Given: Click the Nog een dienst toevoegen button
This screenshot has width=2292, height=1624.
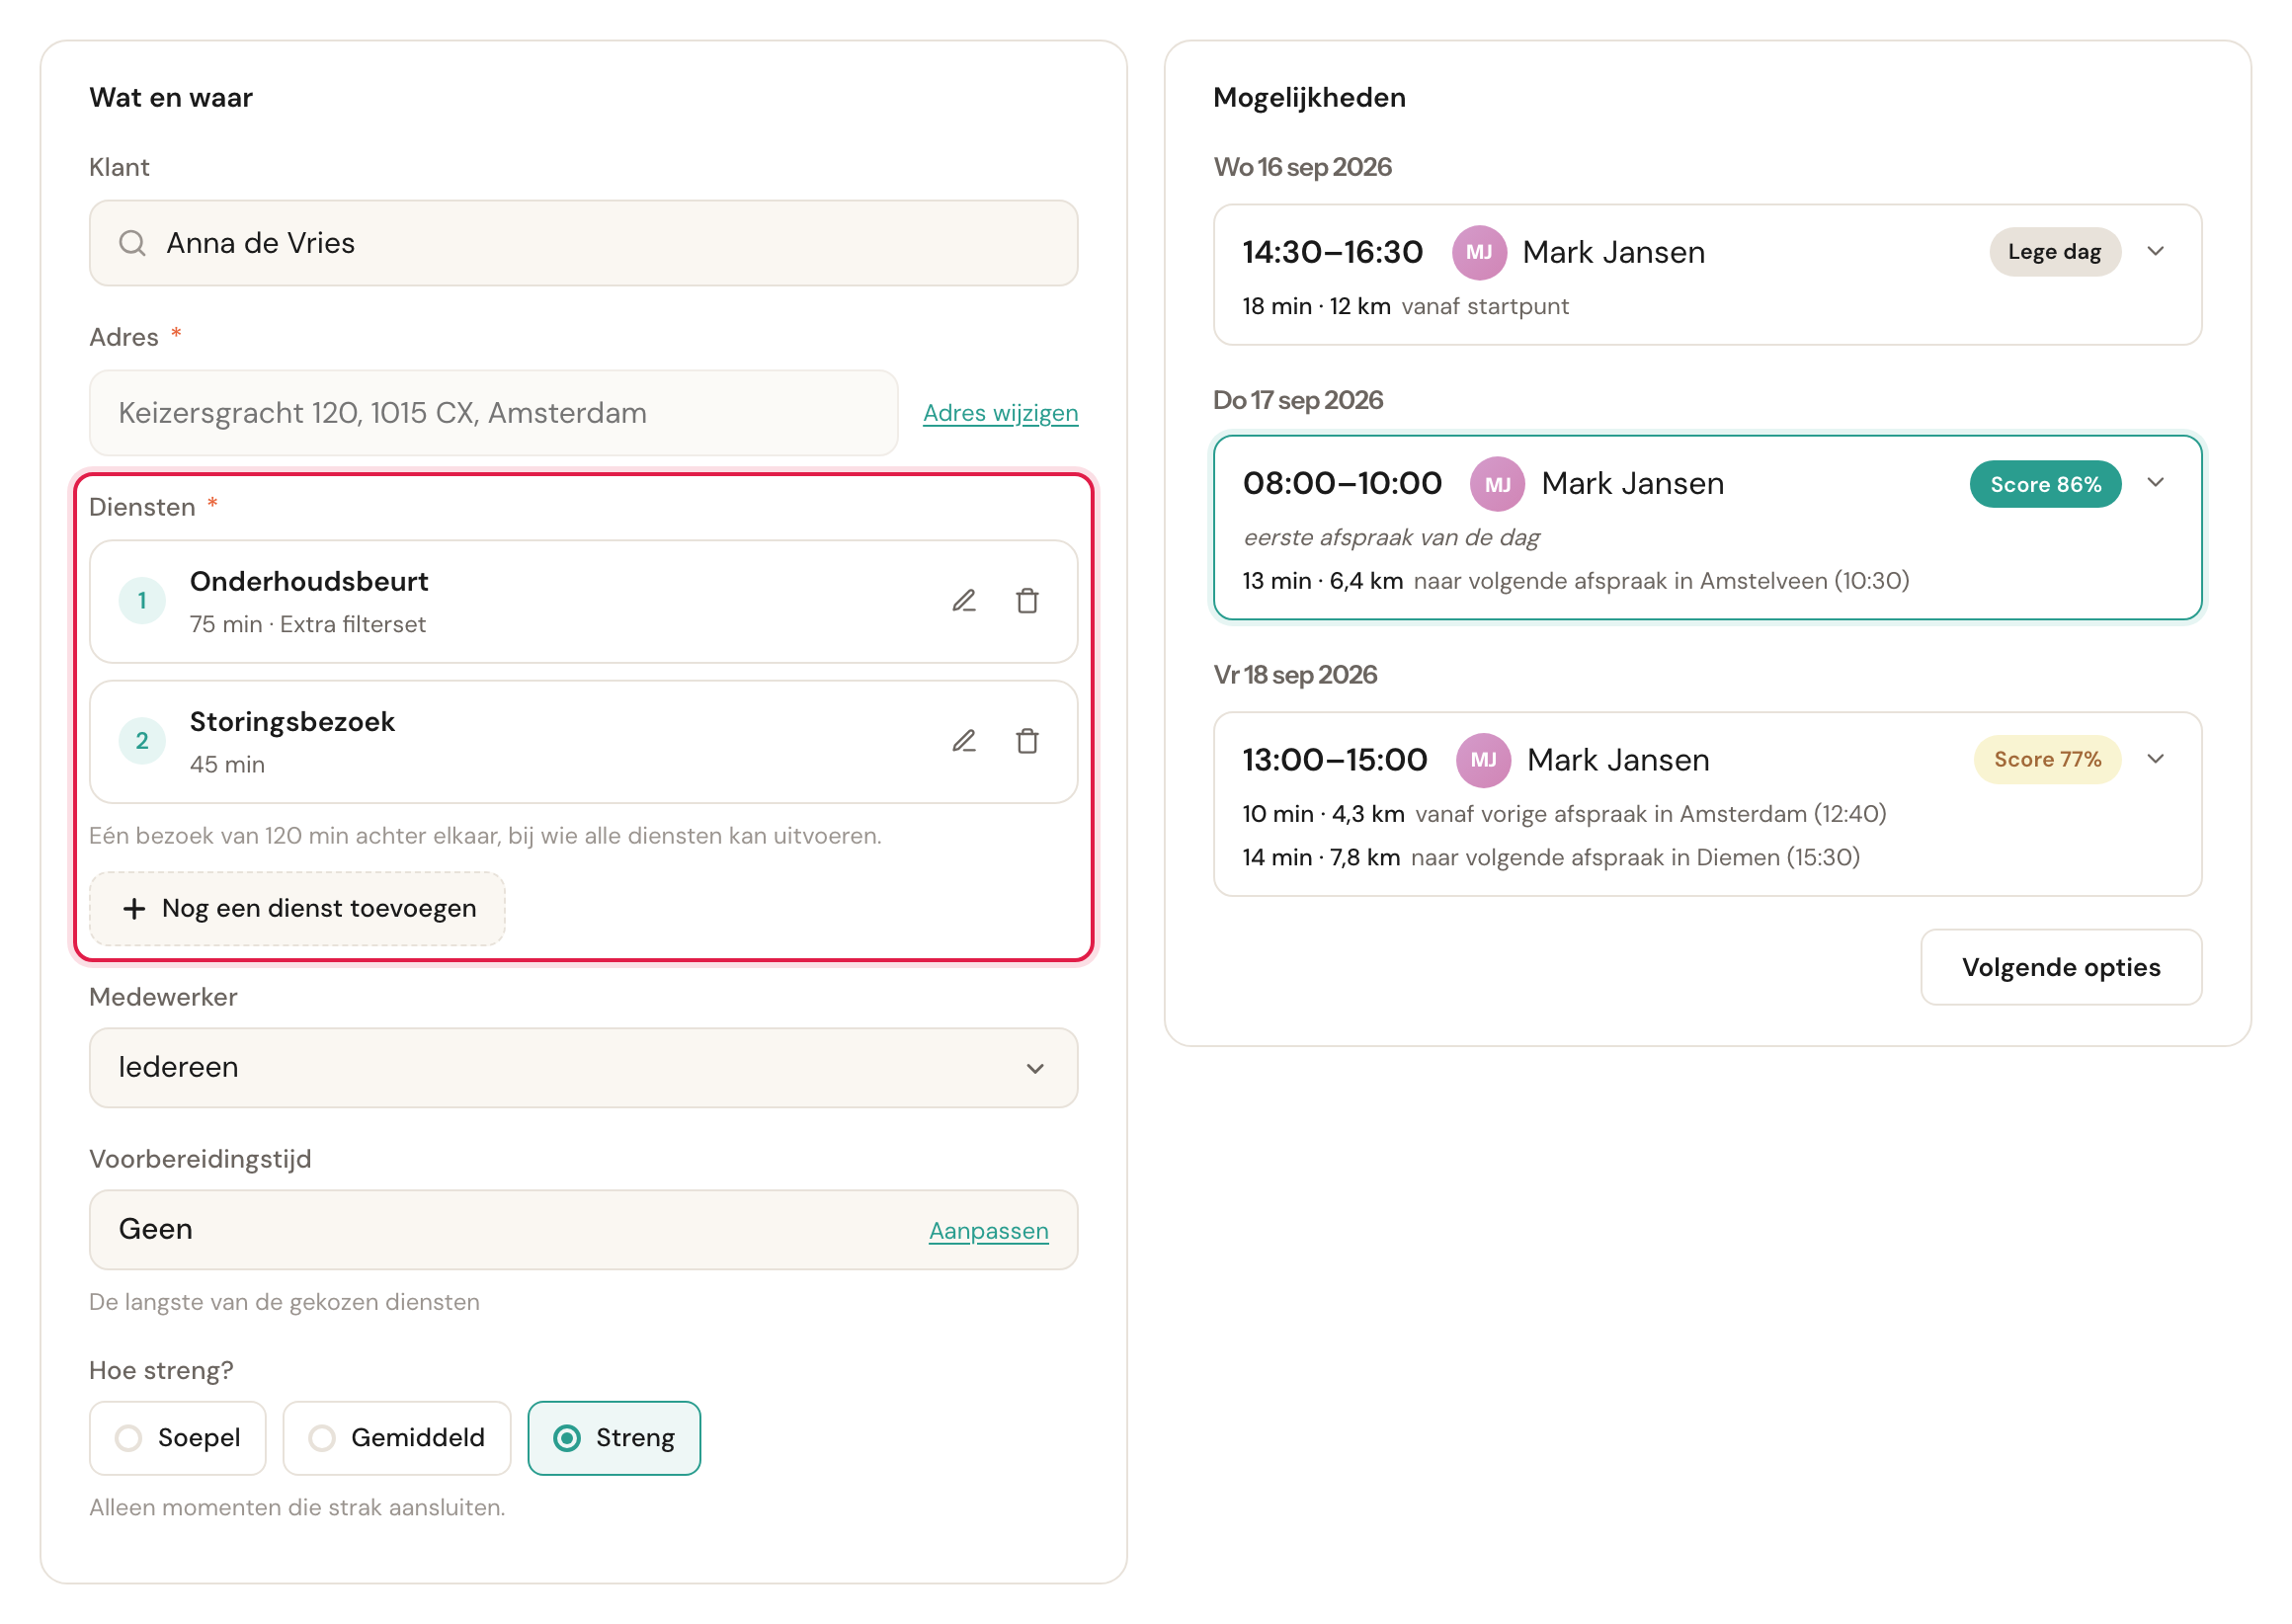Looking at the screenshot, I should tap(297, 908).
